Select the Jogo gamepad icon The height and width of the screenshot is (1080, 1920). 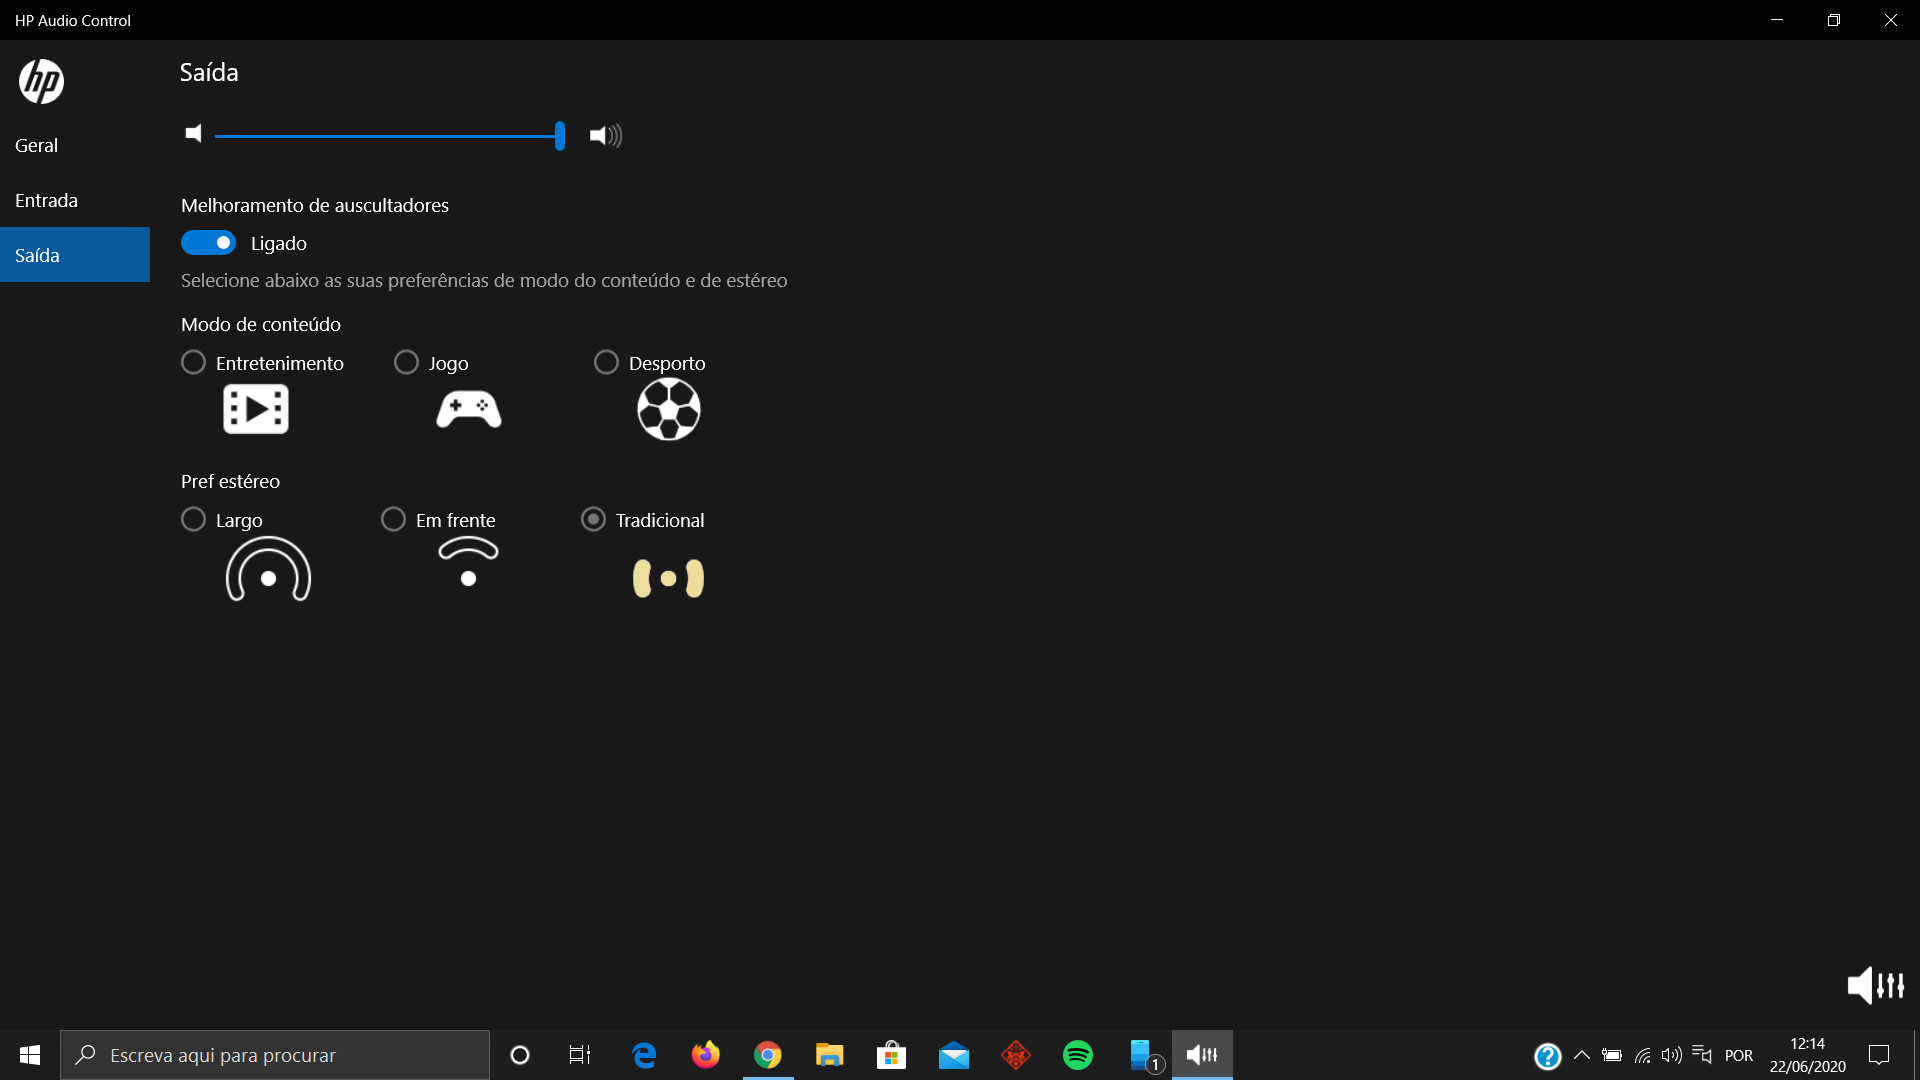[x=469, y=409]
